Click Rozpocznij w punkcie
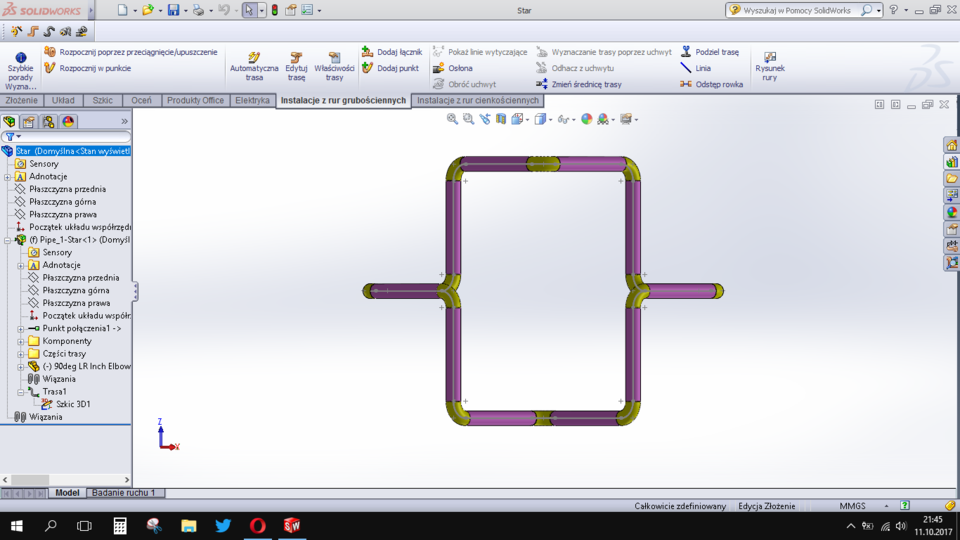Image resolution: width=960 pixels, height=540 pixels. pyautogui.click(x=88, y=68)
